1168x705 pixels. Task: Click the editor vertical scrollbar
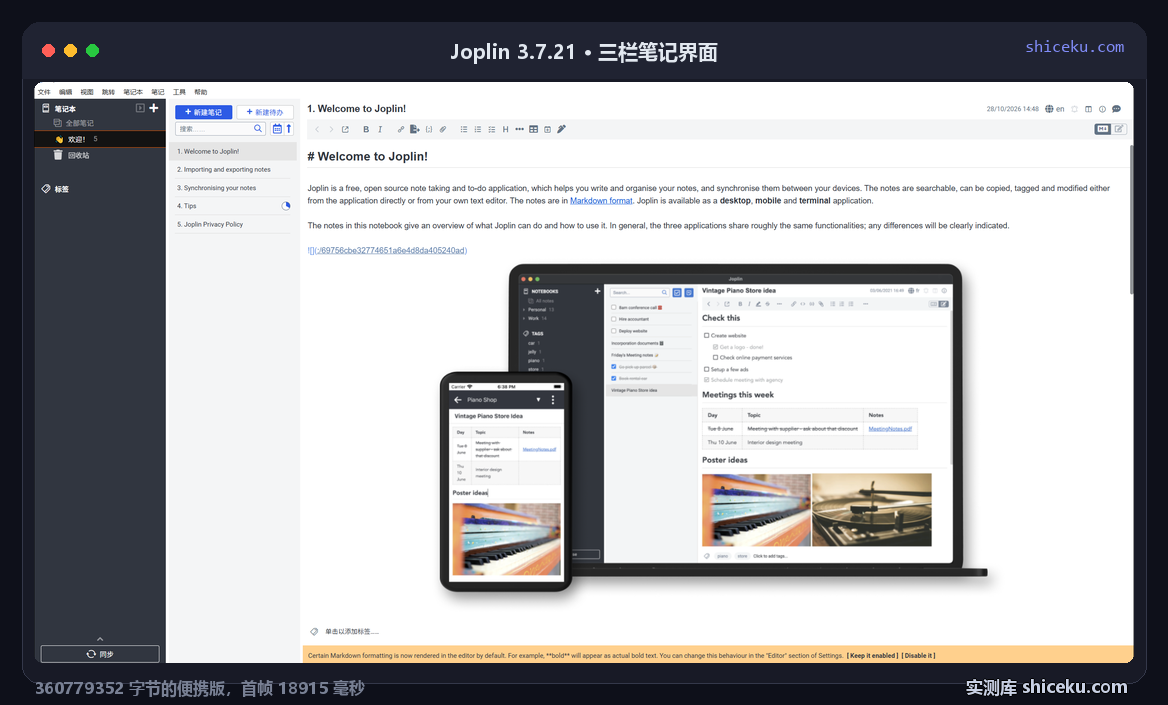[1131, 220]
